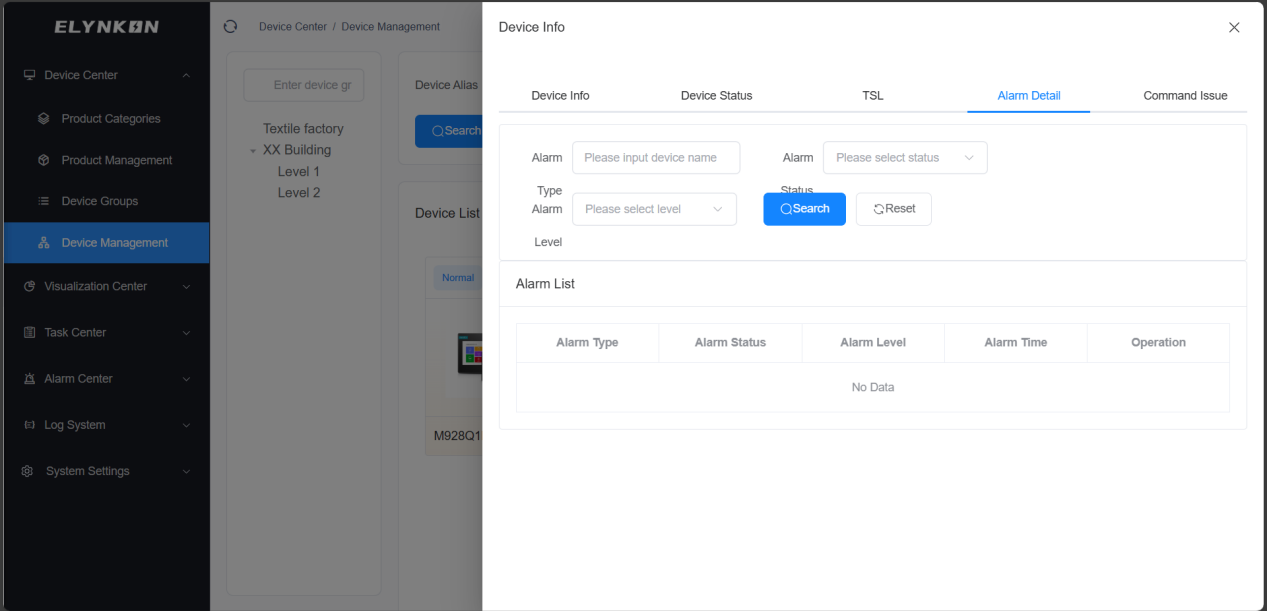Click the Alarm Center siren icon
Image resolution: width=1267 pixels, height=611 pixels.
tap(29, 379)
